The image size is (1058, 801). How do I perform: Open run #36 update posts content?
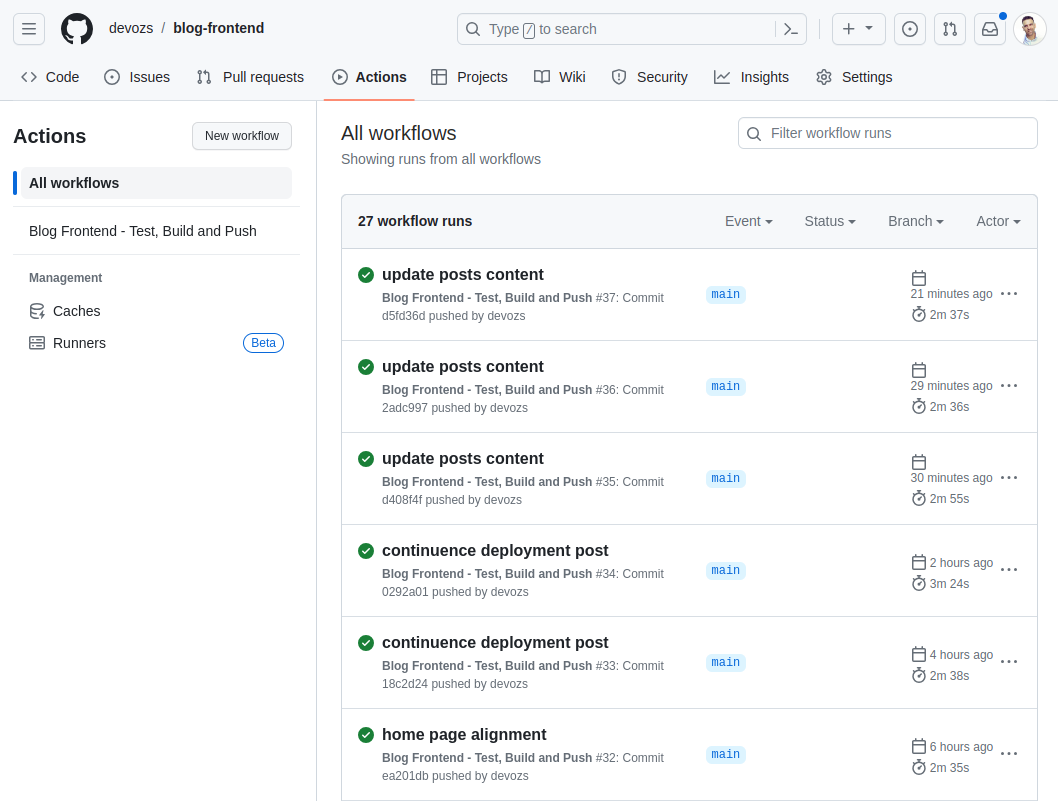click(x=462, y=366)
